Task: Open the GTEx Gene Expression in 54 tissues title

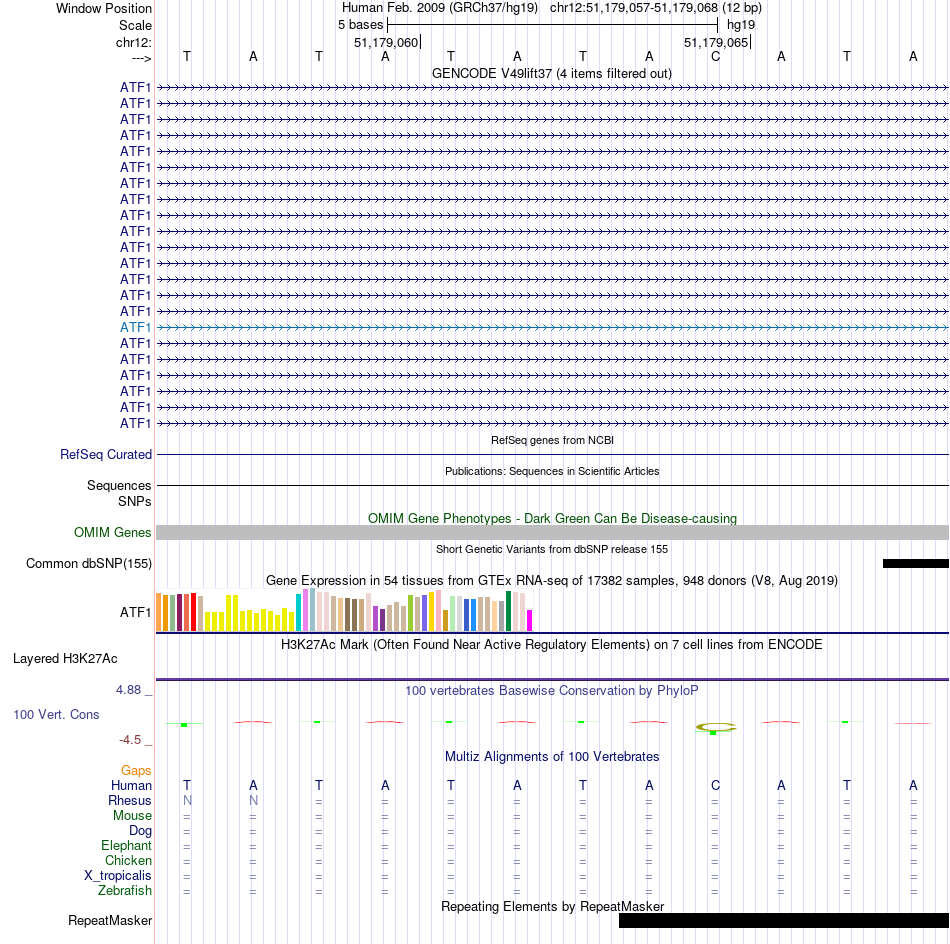Action: tap(552, 580)
